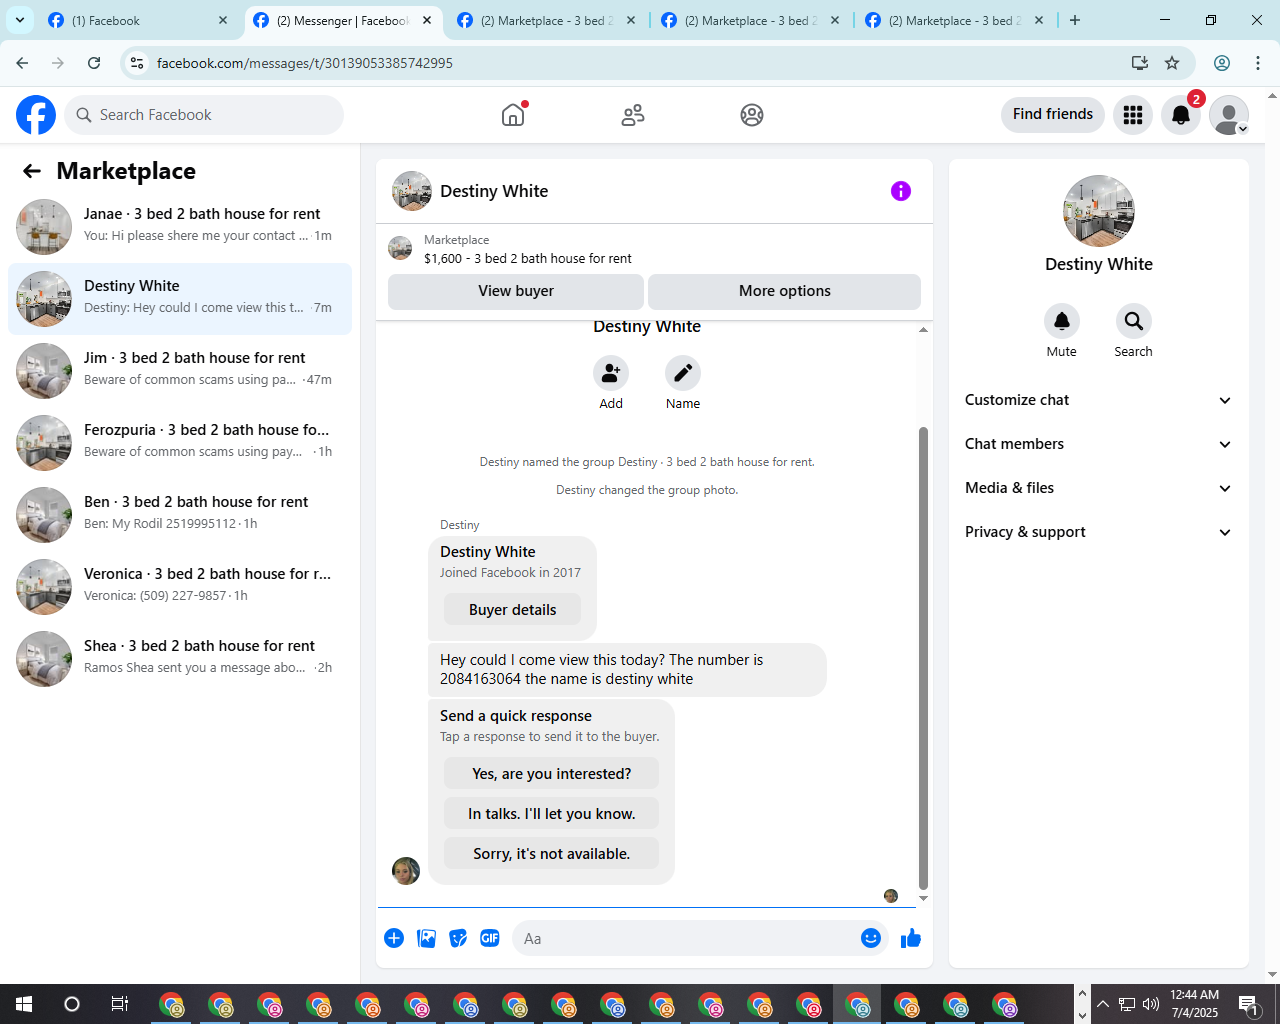Open the emoji picker in message box
This screenshot has height=1024, width=1280.
[871, 938]
